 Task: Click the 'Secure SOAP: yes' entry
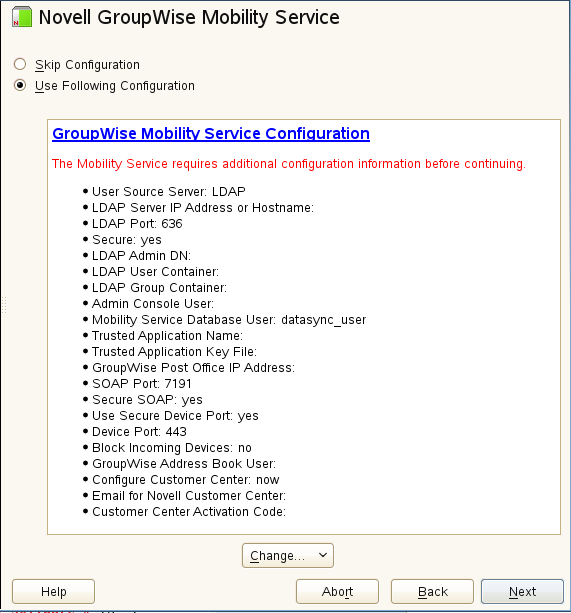click(x=147, y=400)
